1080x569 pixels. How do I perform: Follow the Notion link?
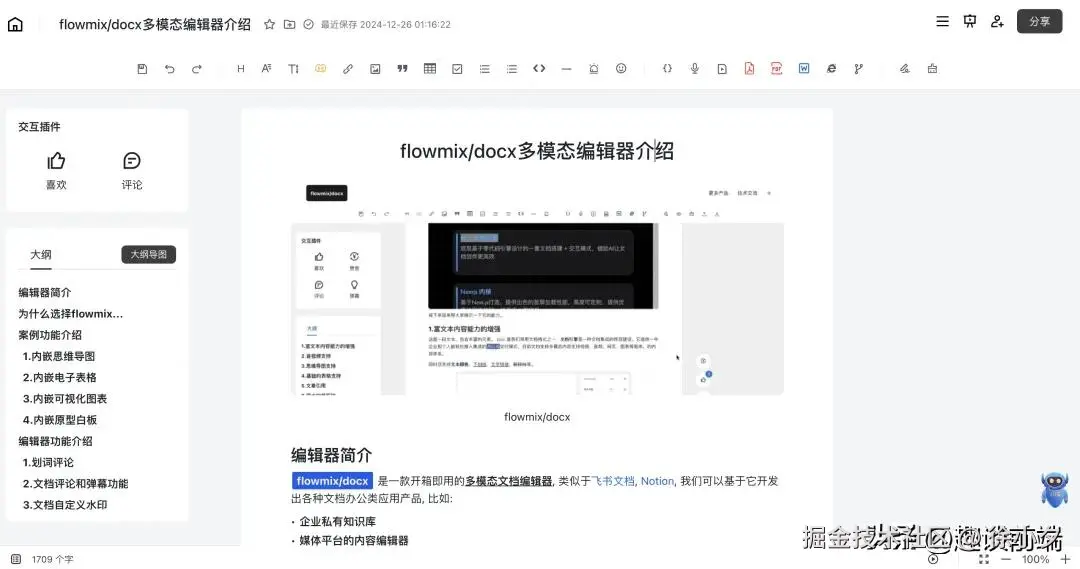657,481
